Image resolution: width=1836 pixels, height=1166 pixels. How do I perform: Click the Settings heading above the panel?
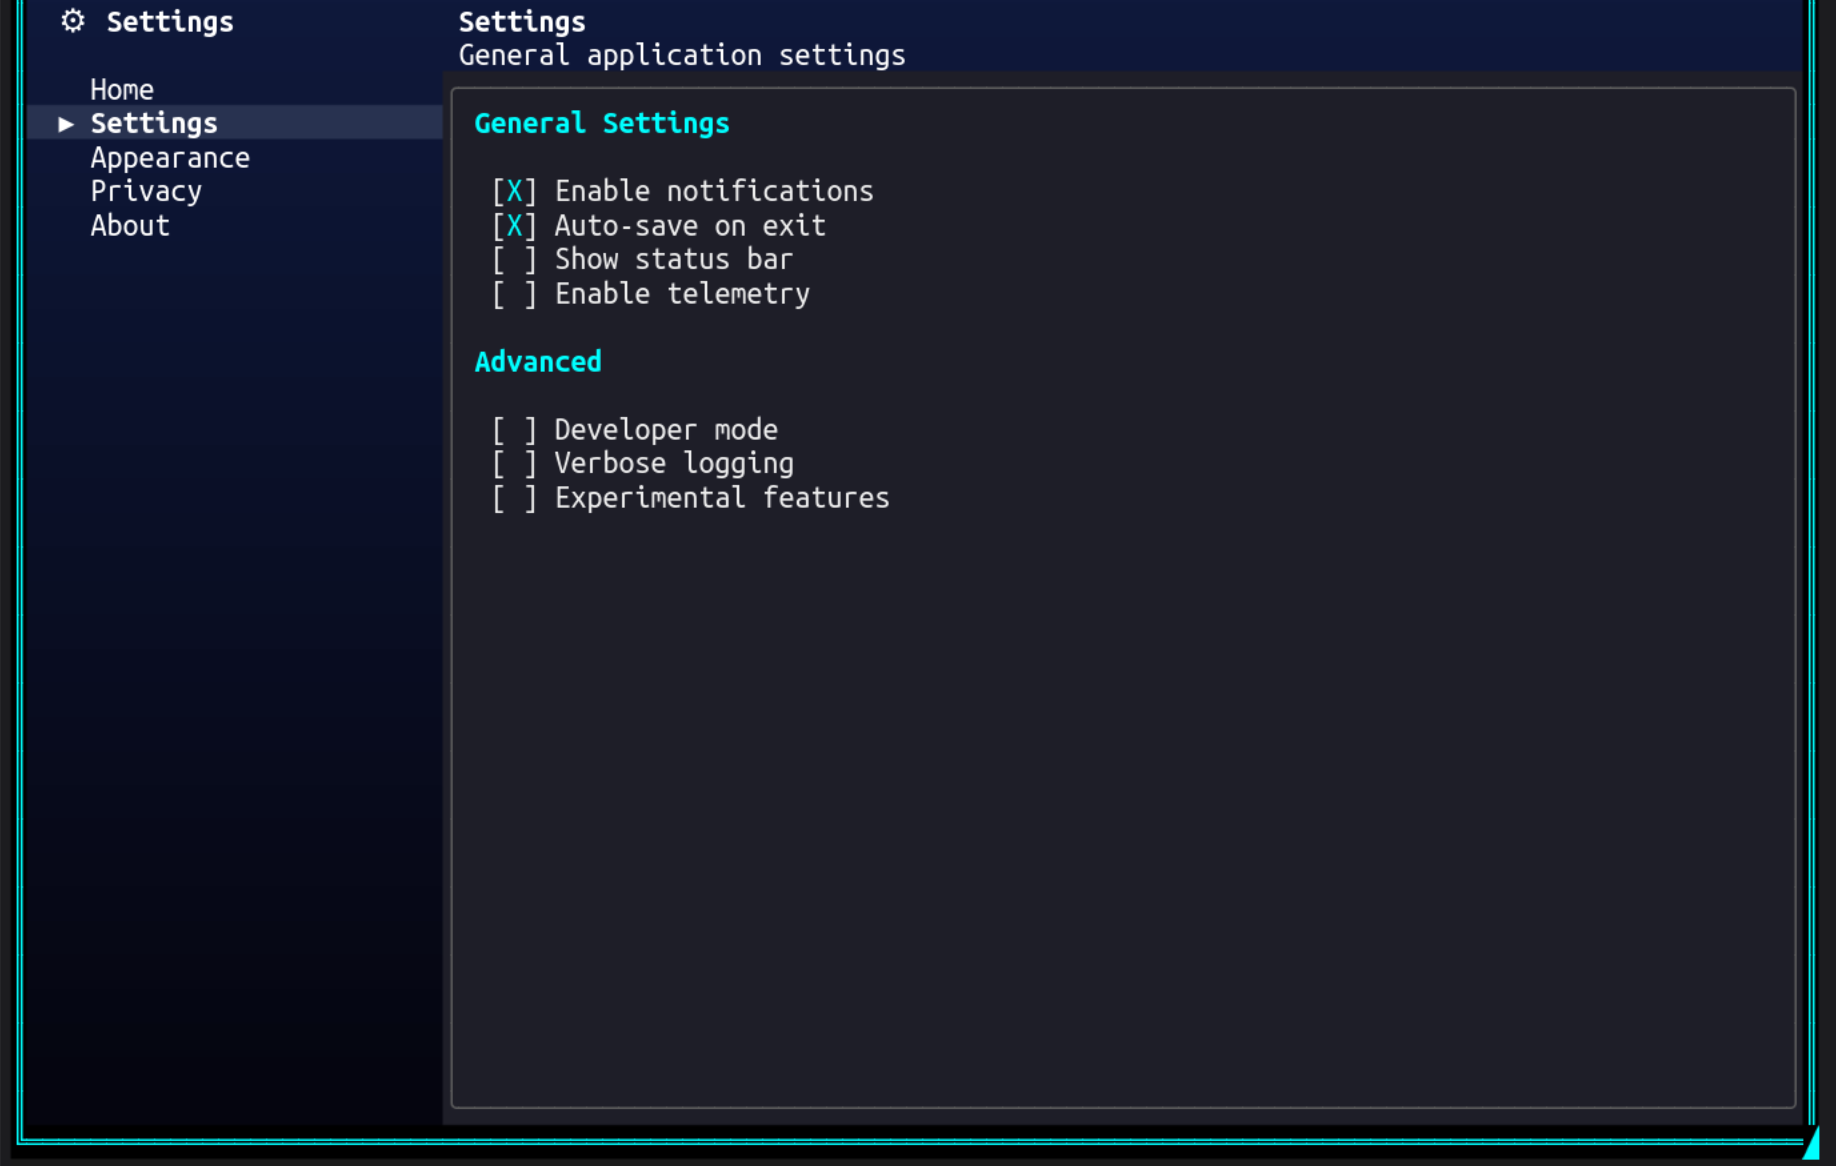tap(522, 22)
